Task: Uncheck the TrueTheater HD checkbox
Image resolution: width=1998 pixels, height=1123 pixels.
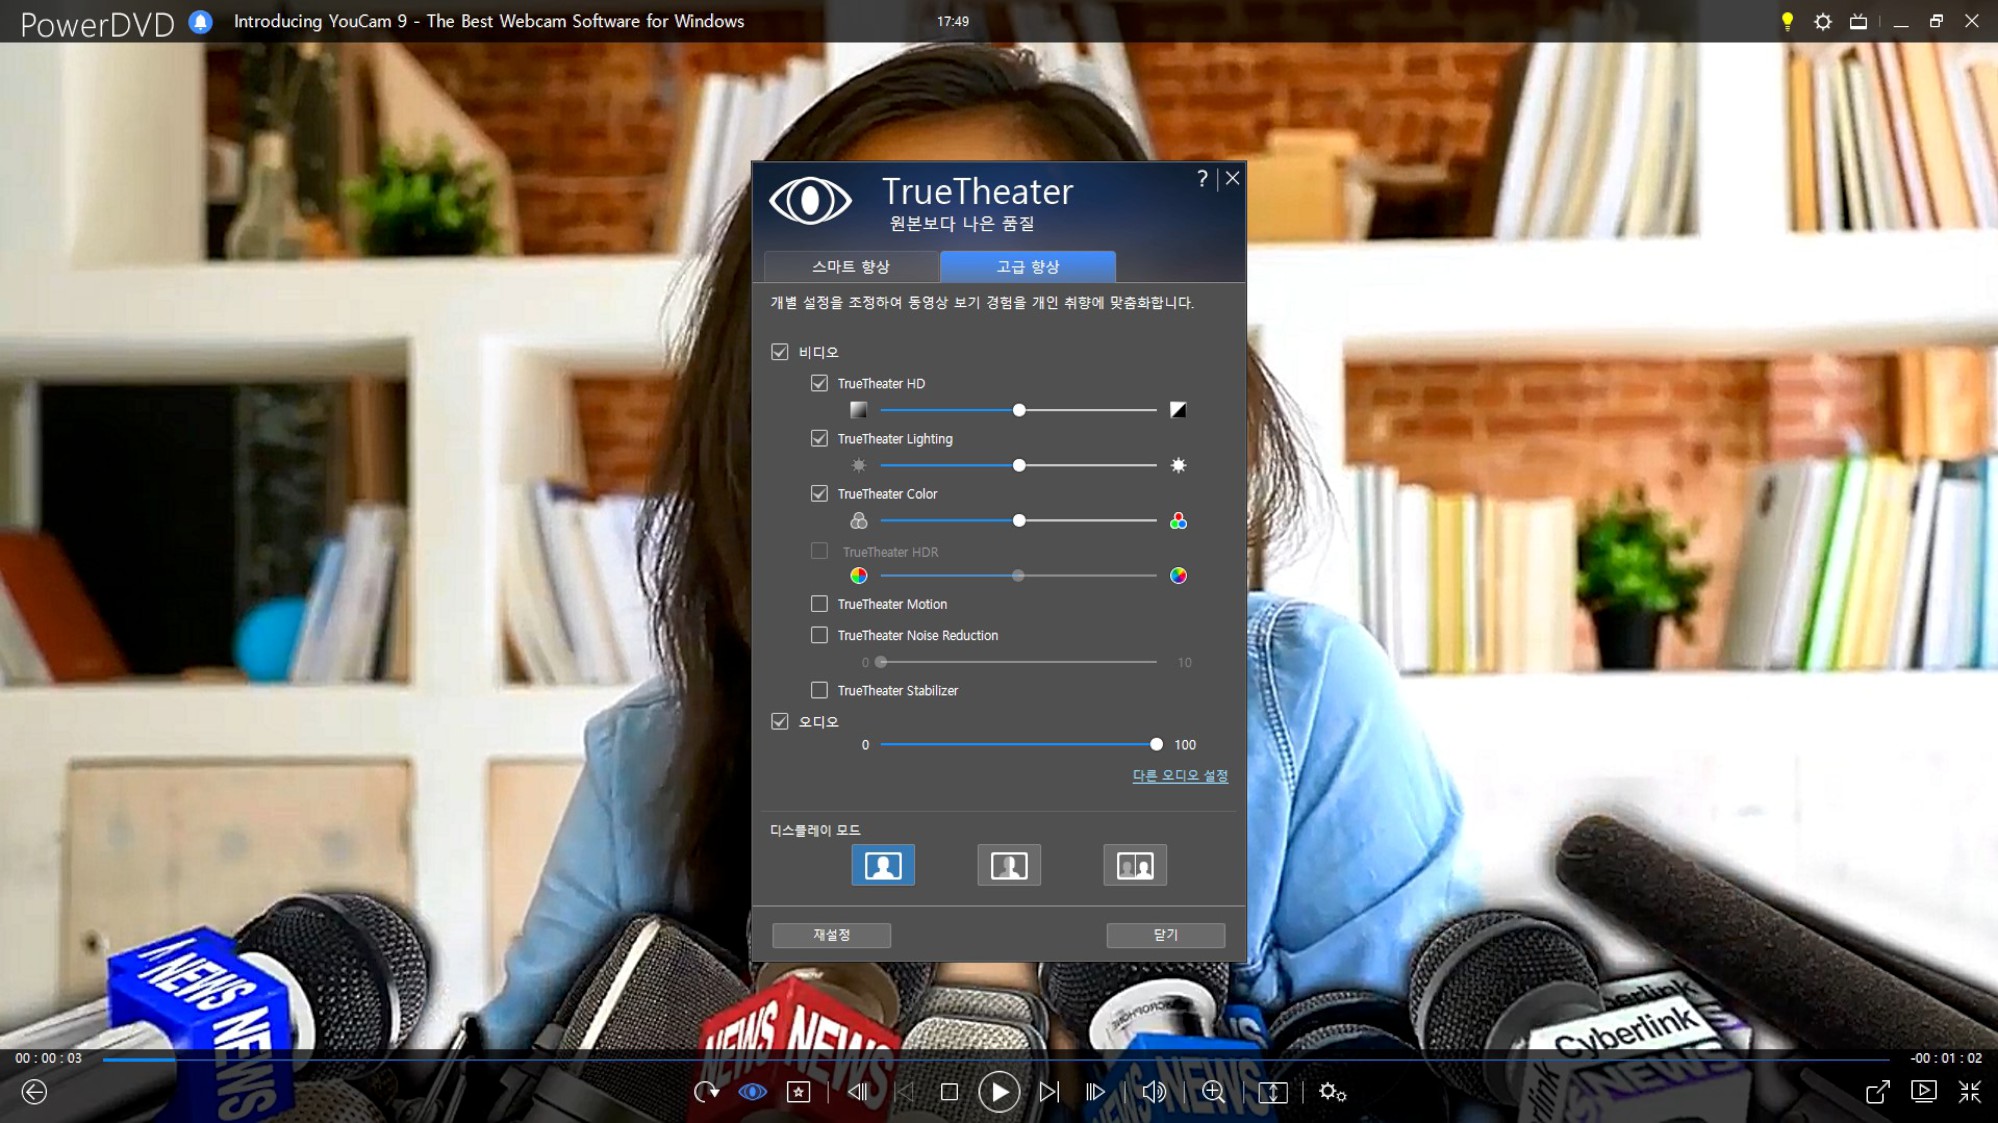Action: tap(819, 383)
